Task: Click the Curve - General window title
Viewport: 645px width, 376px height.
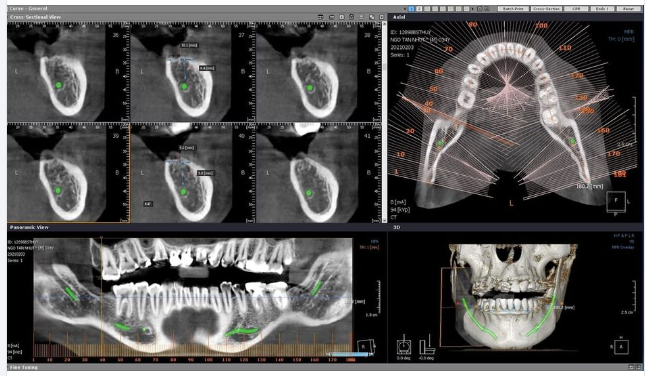Action: click(x=28, y=8)
